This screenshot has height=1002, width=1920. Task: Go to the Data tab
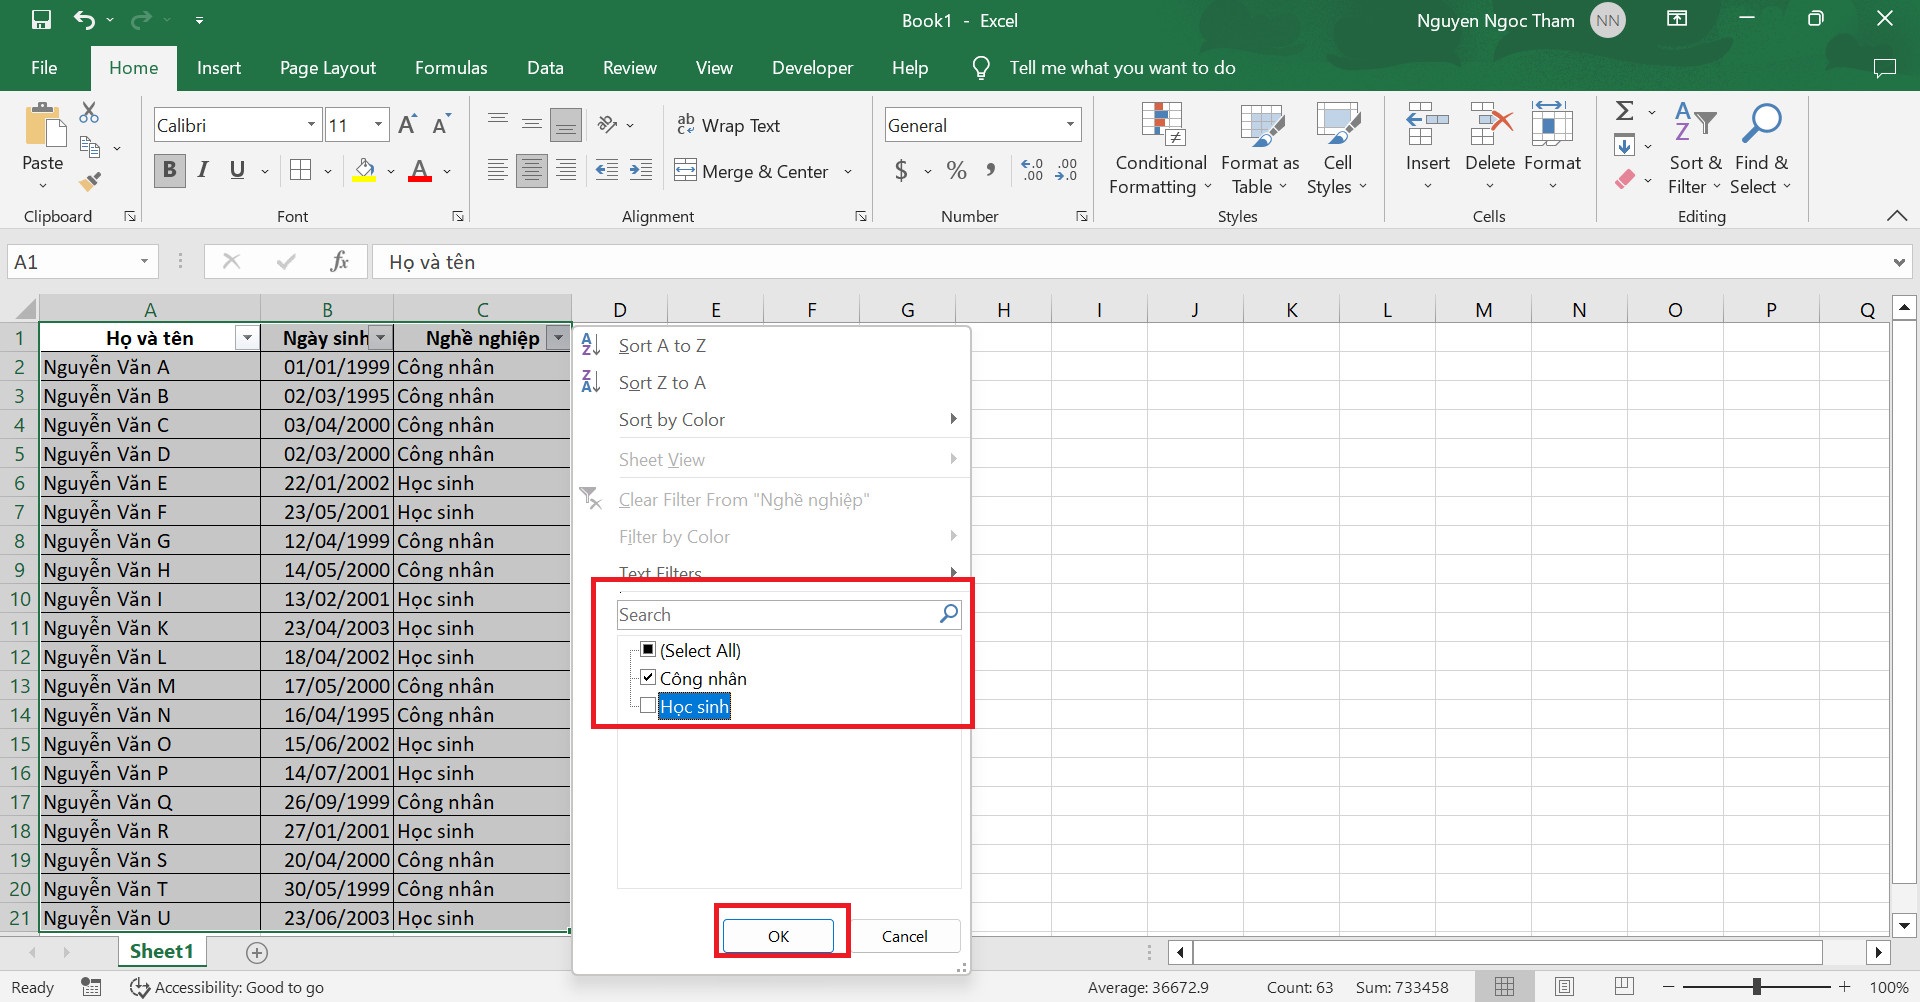pyautogui.click(x=545, y=68)
